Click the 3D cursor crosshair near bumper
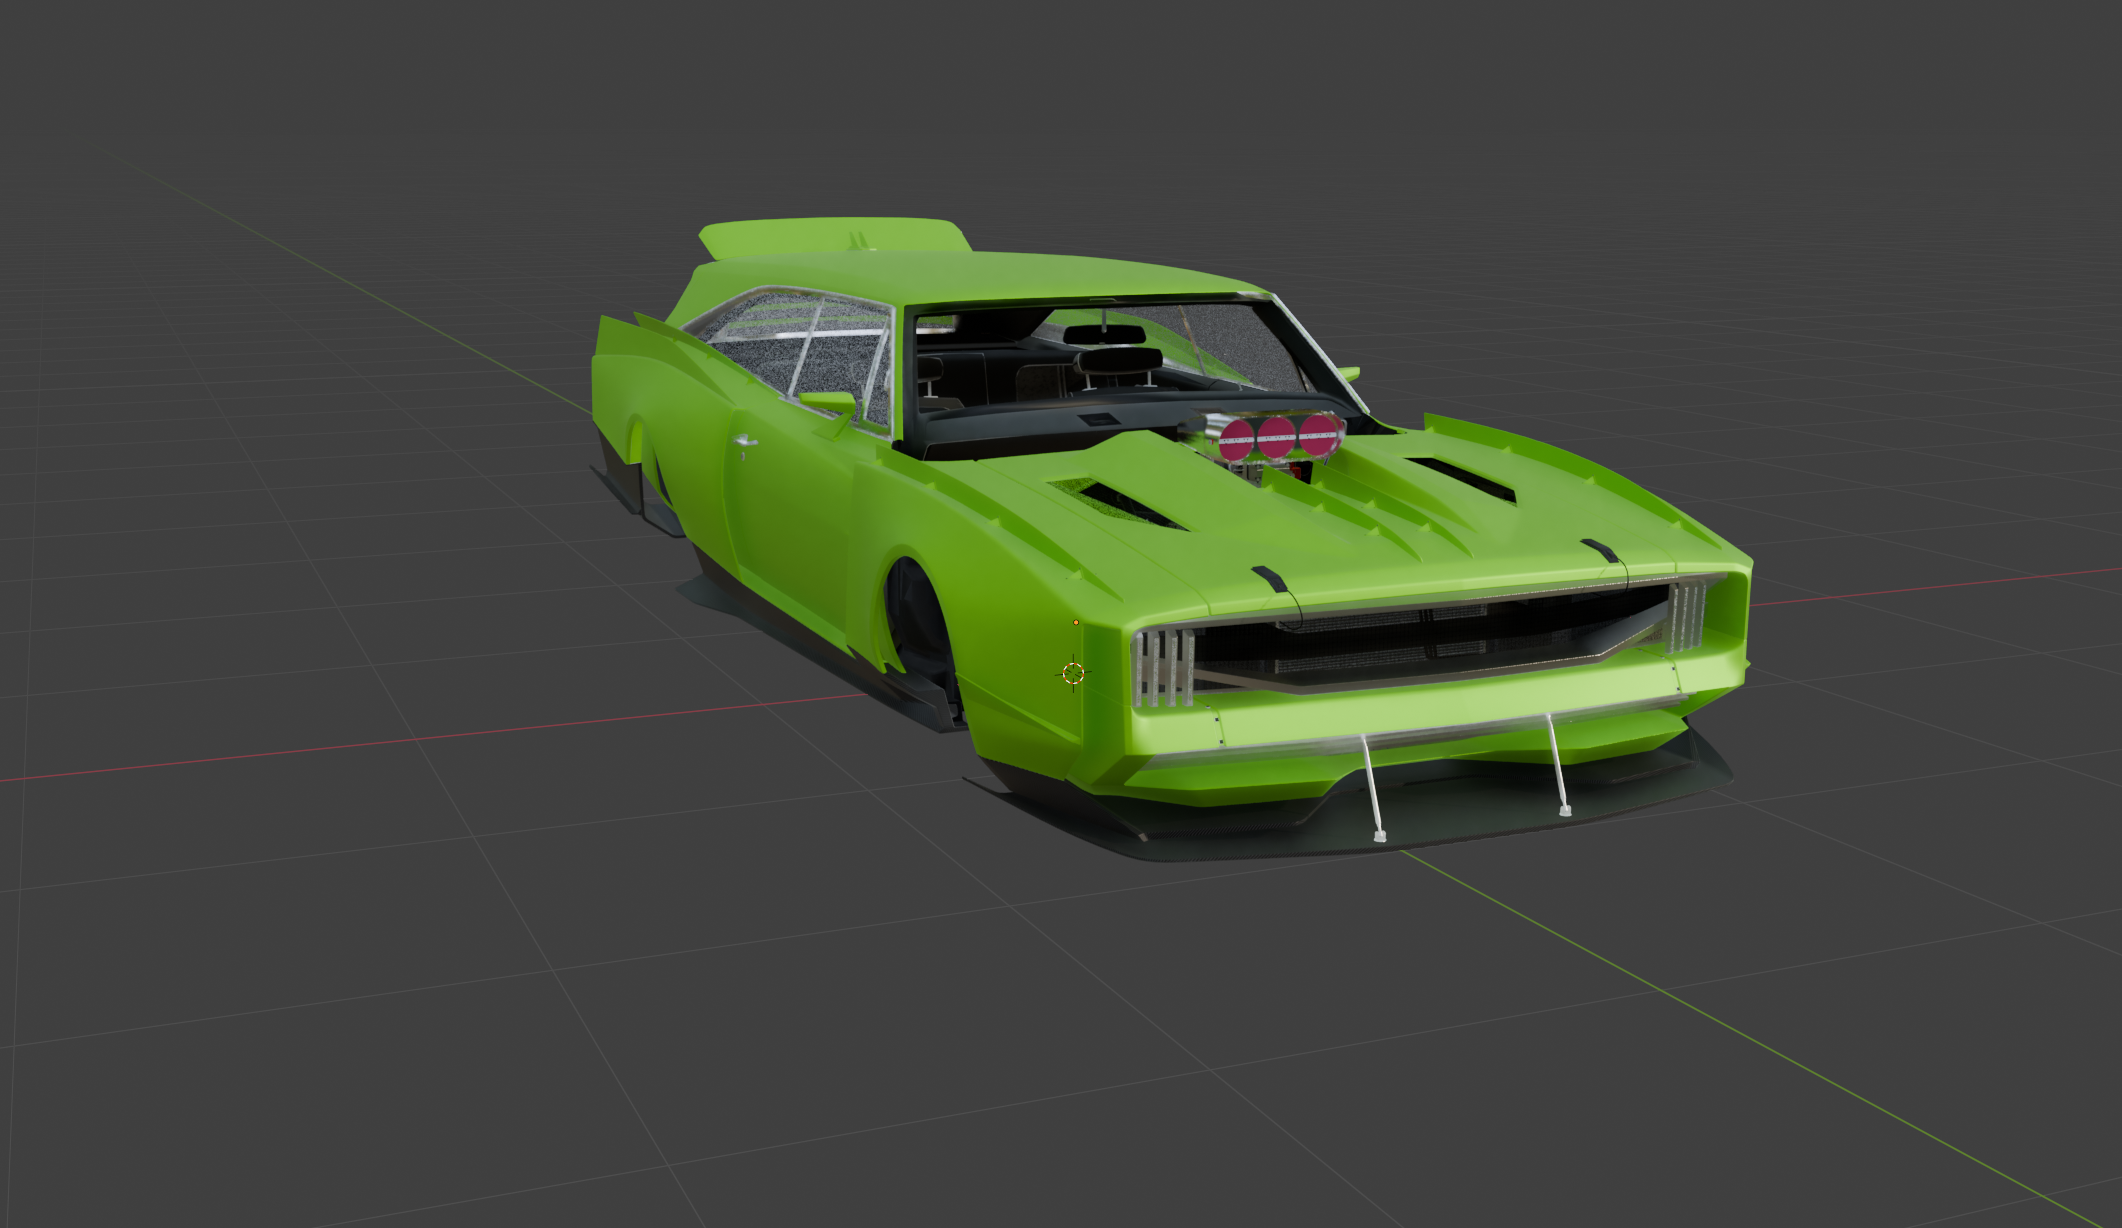This screenshot has height=1228, width=2122. [x=1073, y=673]
